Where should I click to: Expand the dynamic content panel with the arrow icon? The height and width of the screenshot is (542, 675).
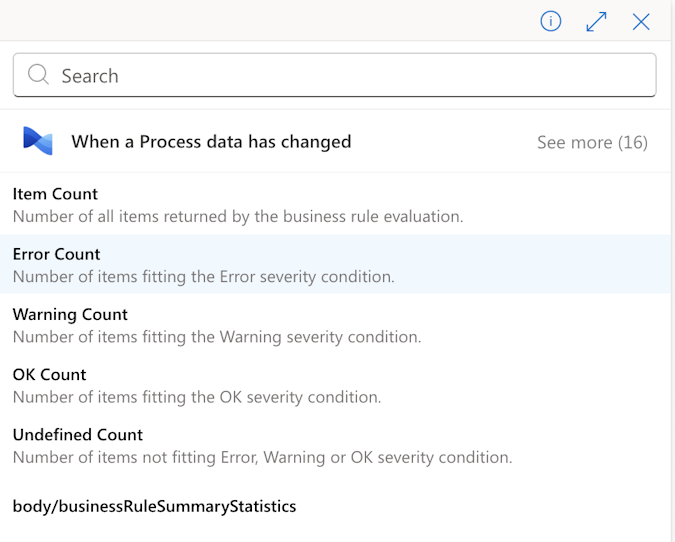pyautogui.click(x=596, y=22)
